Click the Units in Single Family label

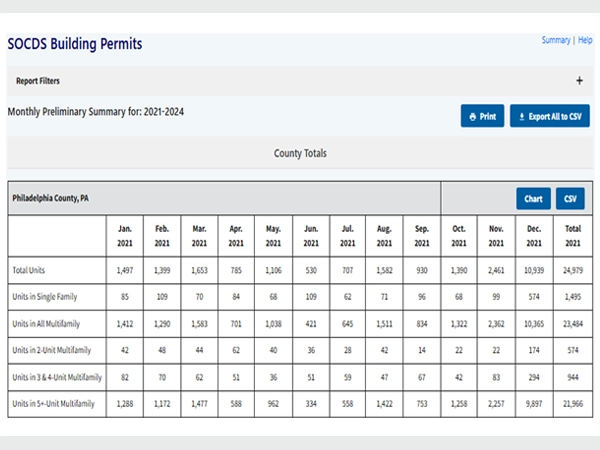point(45,297)
